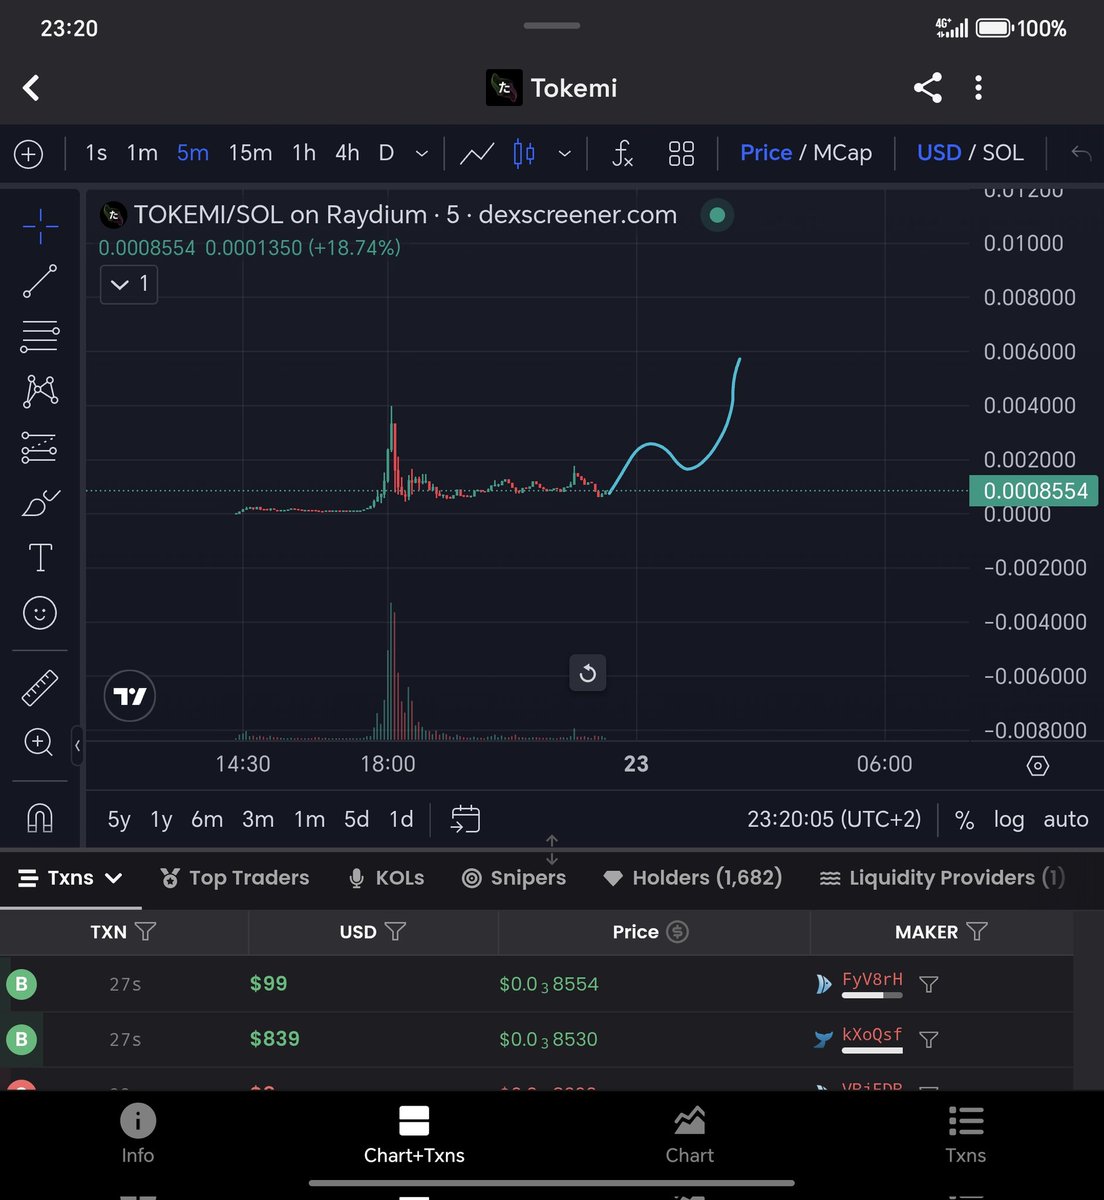
Task: Switch to Info bottom tab
Action: click(x=138, y=1135)
